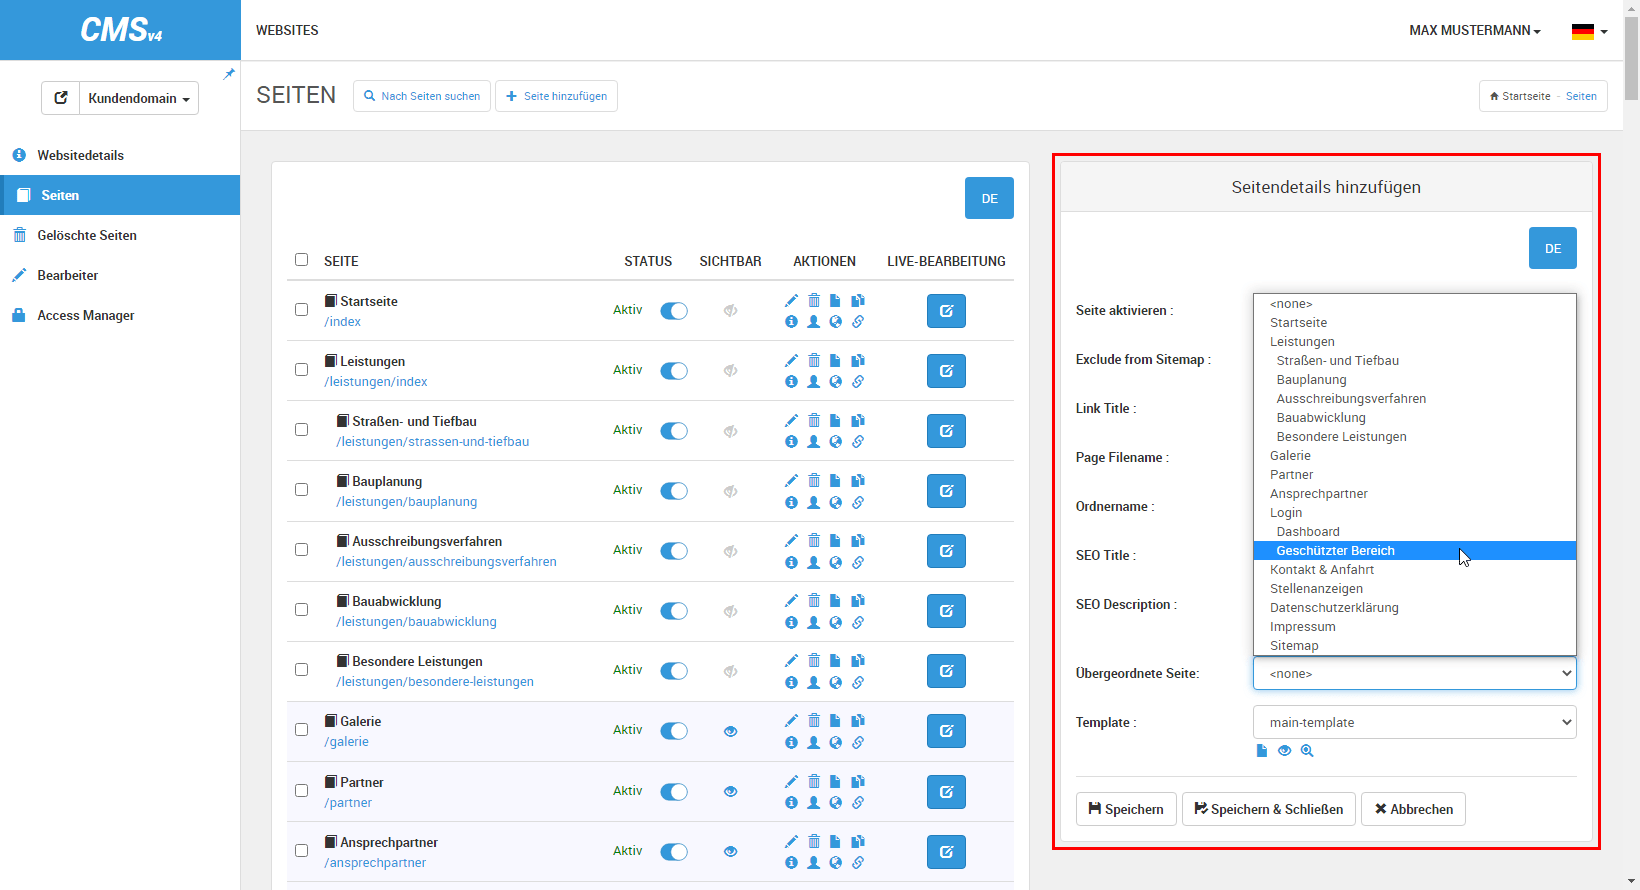
Task: Click the Seite hinzufügen button
Action: click(x=556, y=96)
